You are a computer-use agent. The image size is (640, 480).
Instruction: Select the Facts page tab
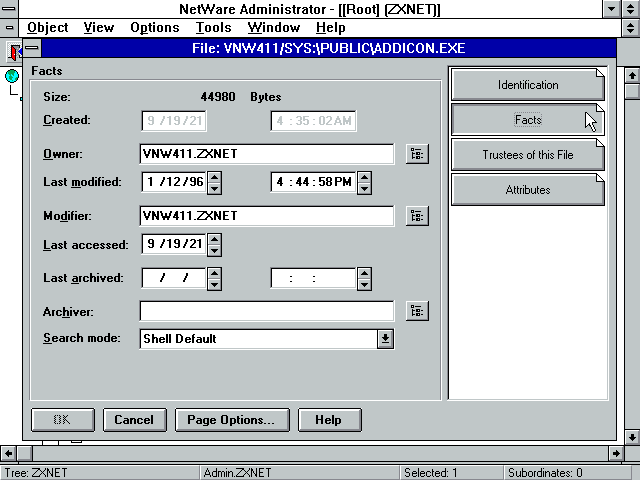point(528,120)
